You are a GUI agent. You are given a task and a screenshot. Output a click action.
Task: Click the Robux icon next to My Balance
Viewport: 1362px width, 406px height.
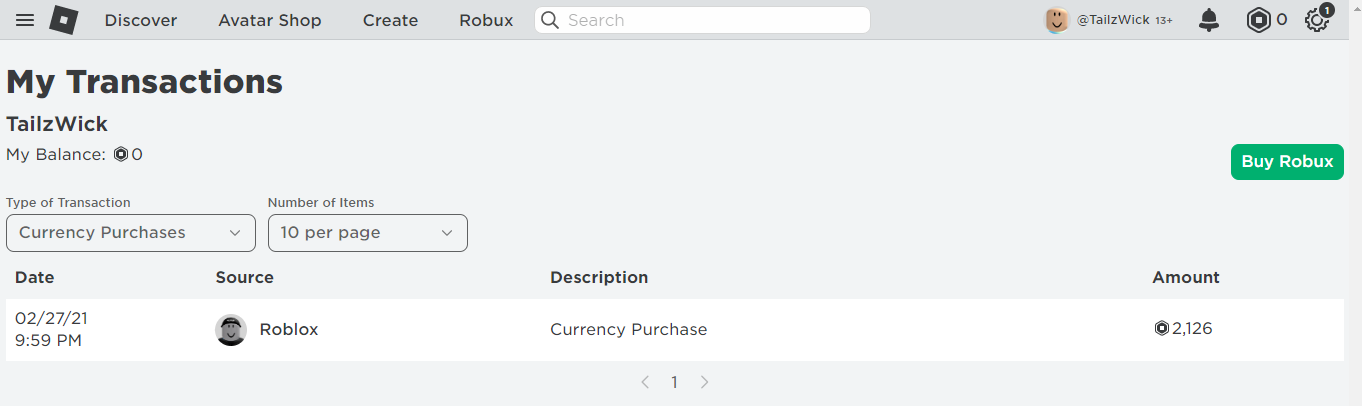pyautogui.click(x=121, y=154)
